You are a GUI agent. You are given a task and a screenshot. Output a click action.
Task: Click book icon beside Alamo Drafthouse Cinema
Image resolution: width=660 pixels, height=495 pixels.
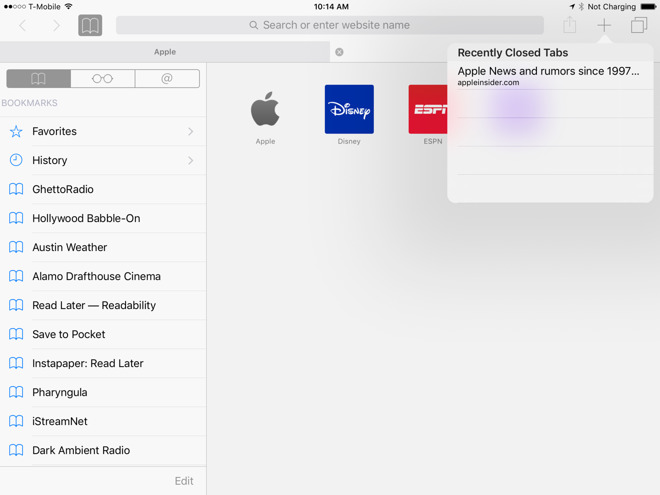[x=16, y=277]
